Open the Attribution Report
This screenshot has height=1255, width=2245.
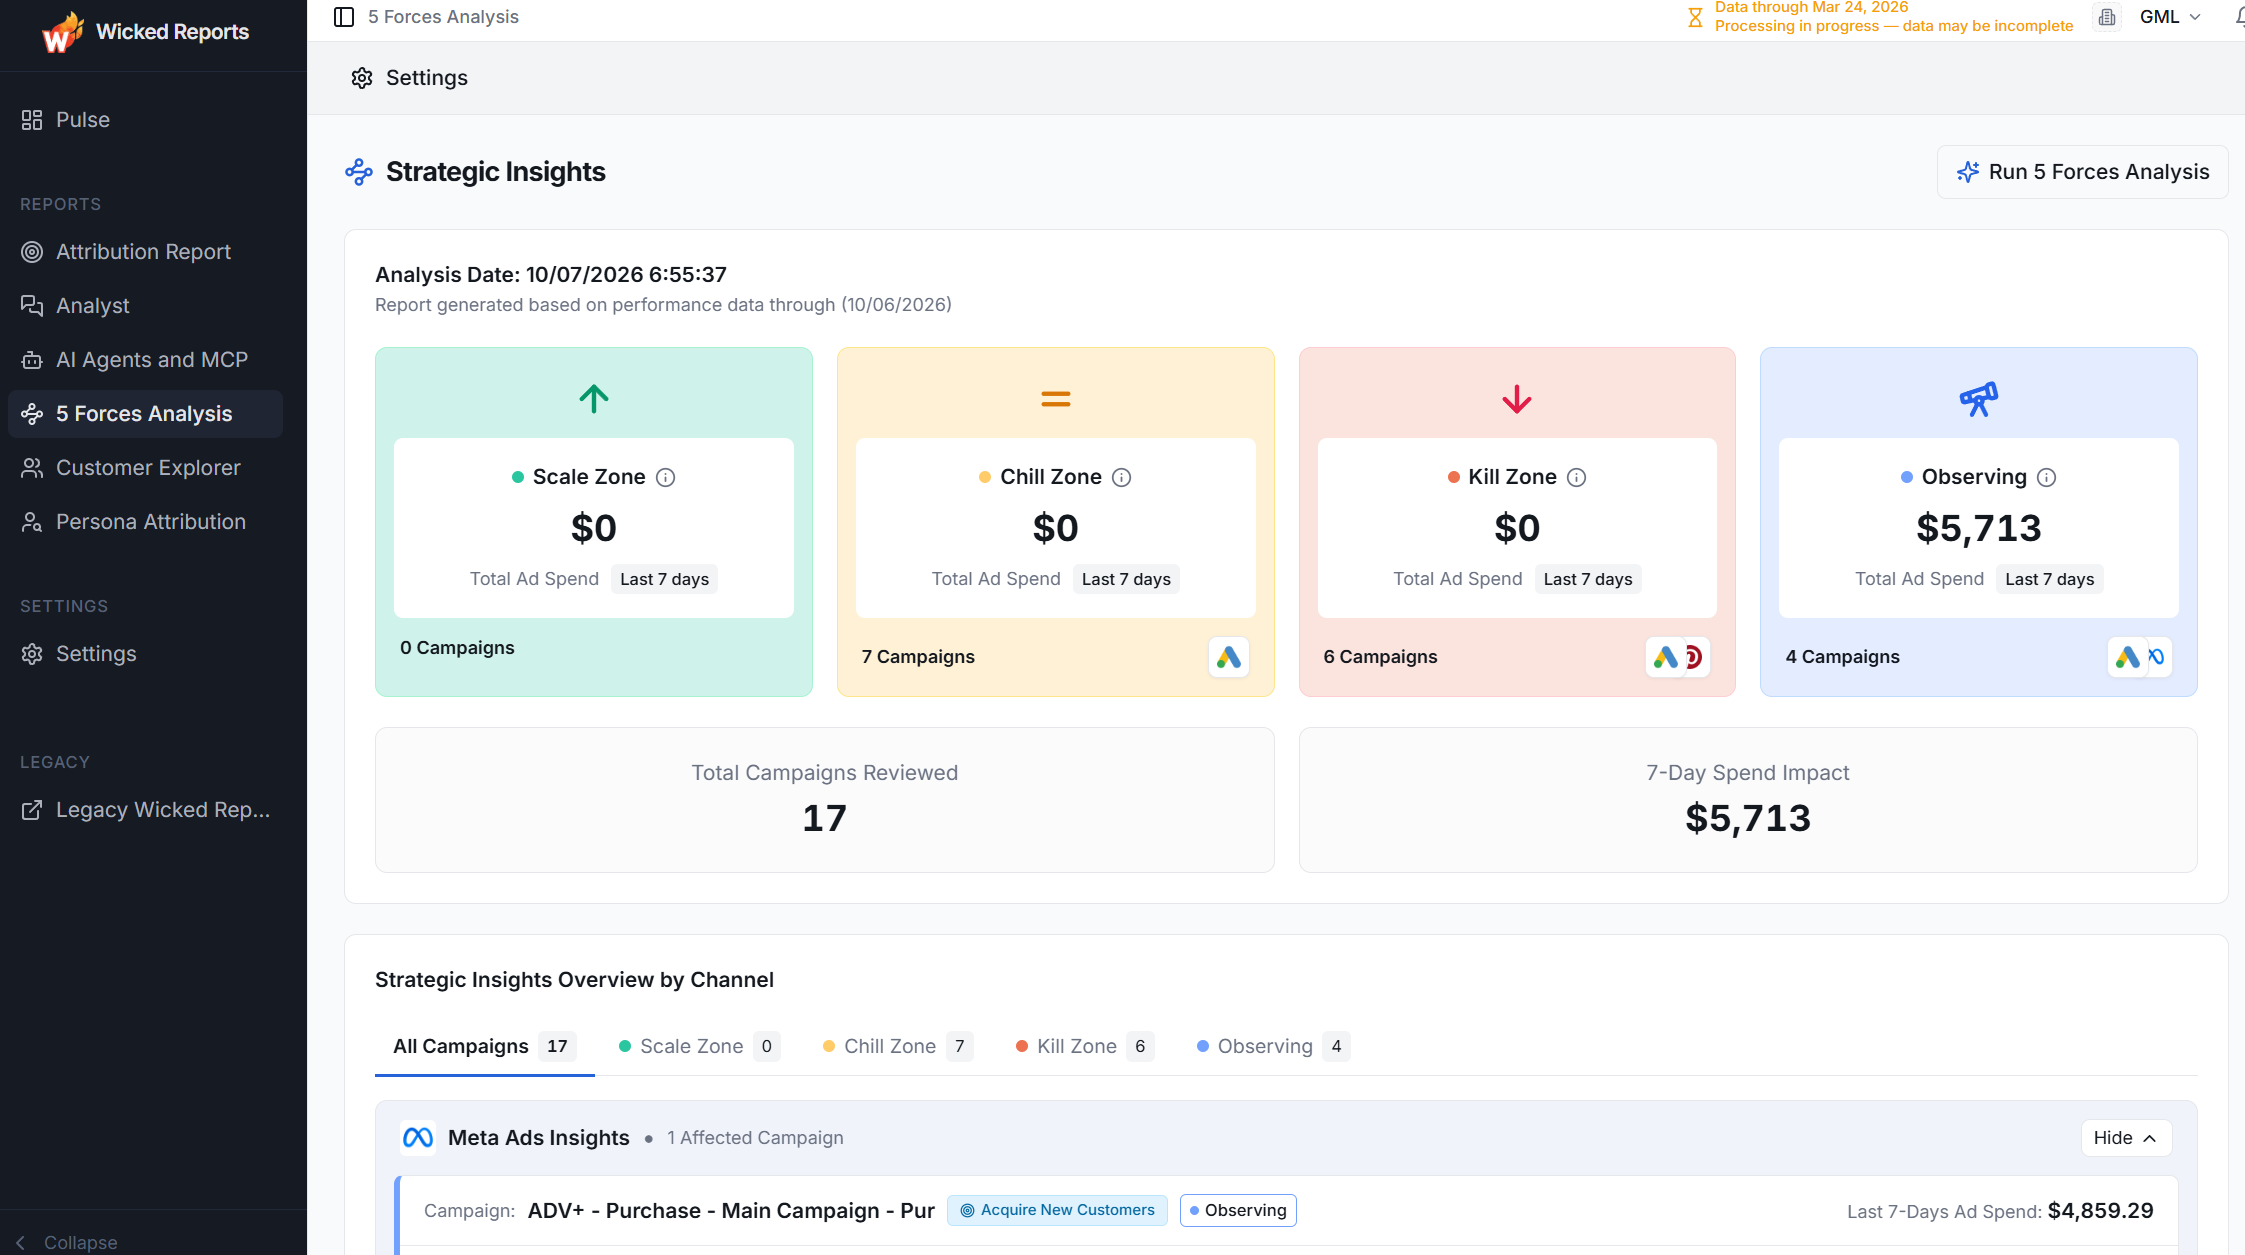click(x=145, y=252)
